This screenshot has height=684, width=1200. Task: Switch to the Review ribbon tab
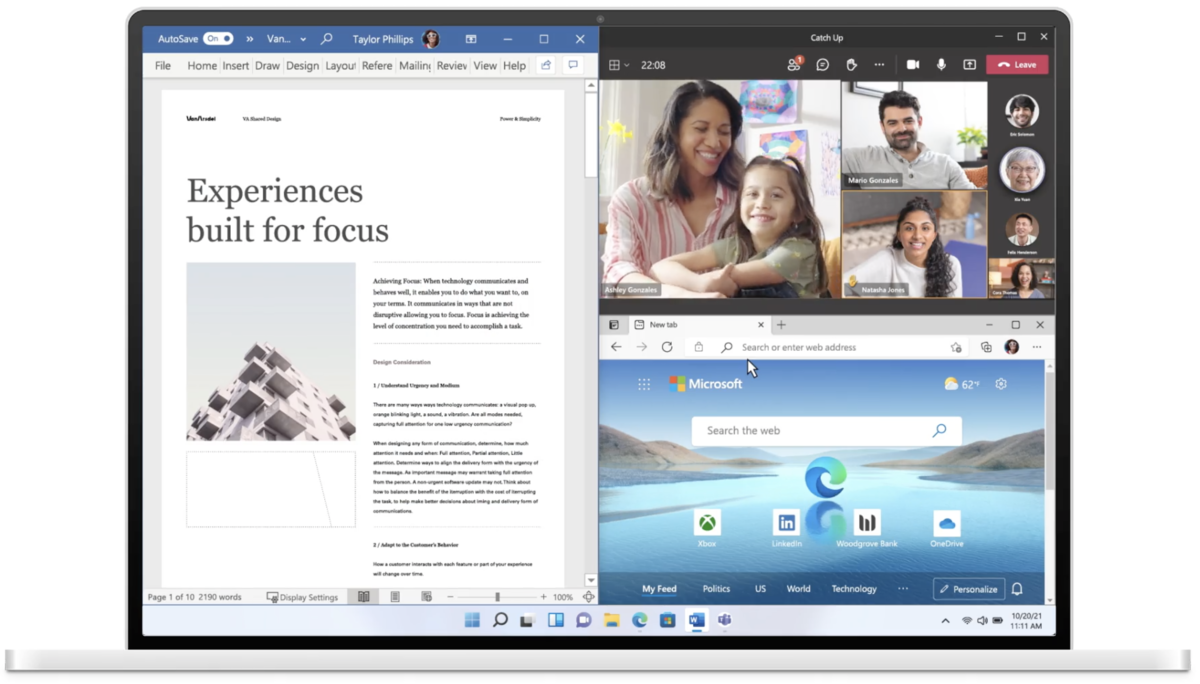452,66
